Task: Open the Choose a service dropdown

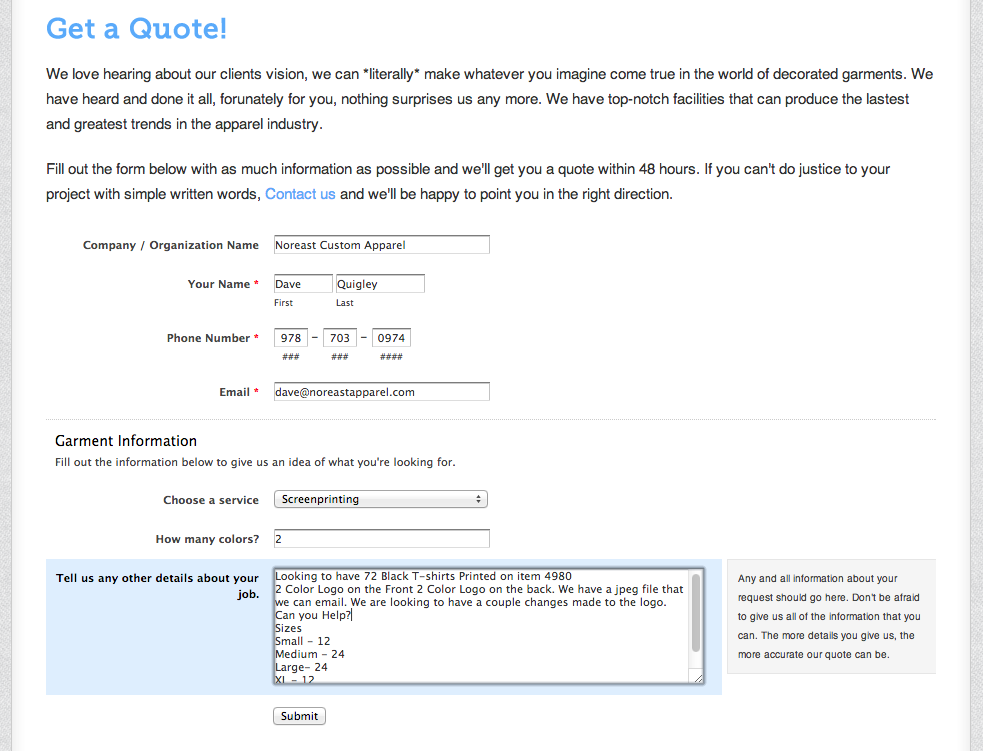Action: pos(381,499)
